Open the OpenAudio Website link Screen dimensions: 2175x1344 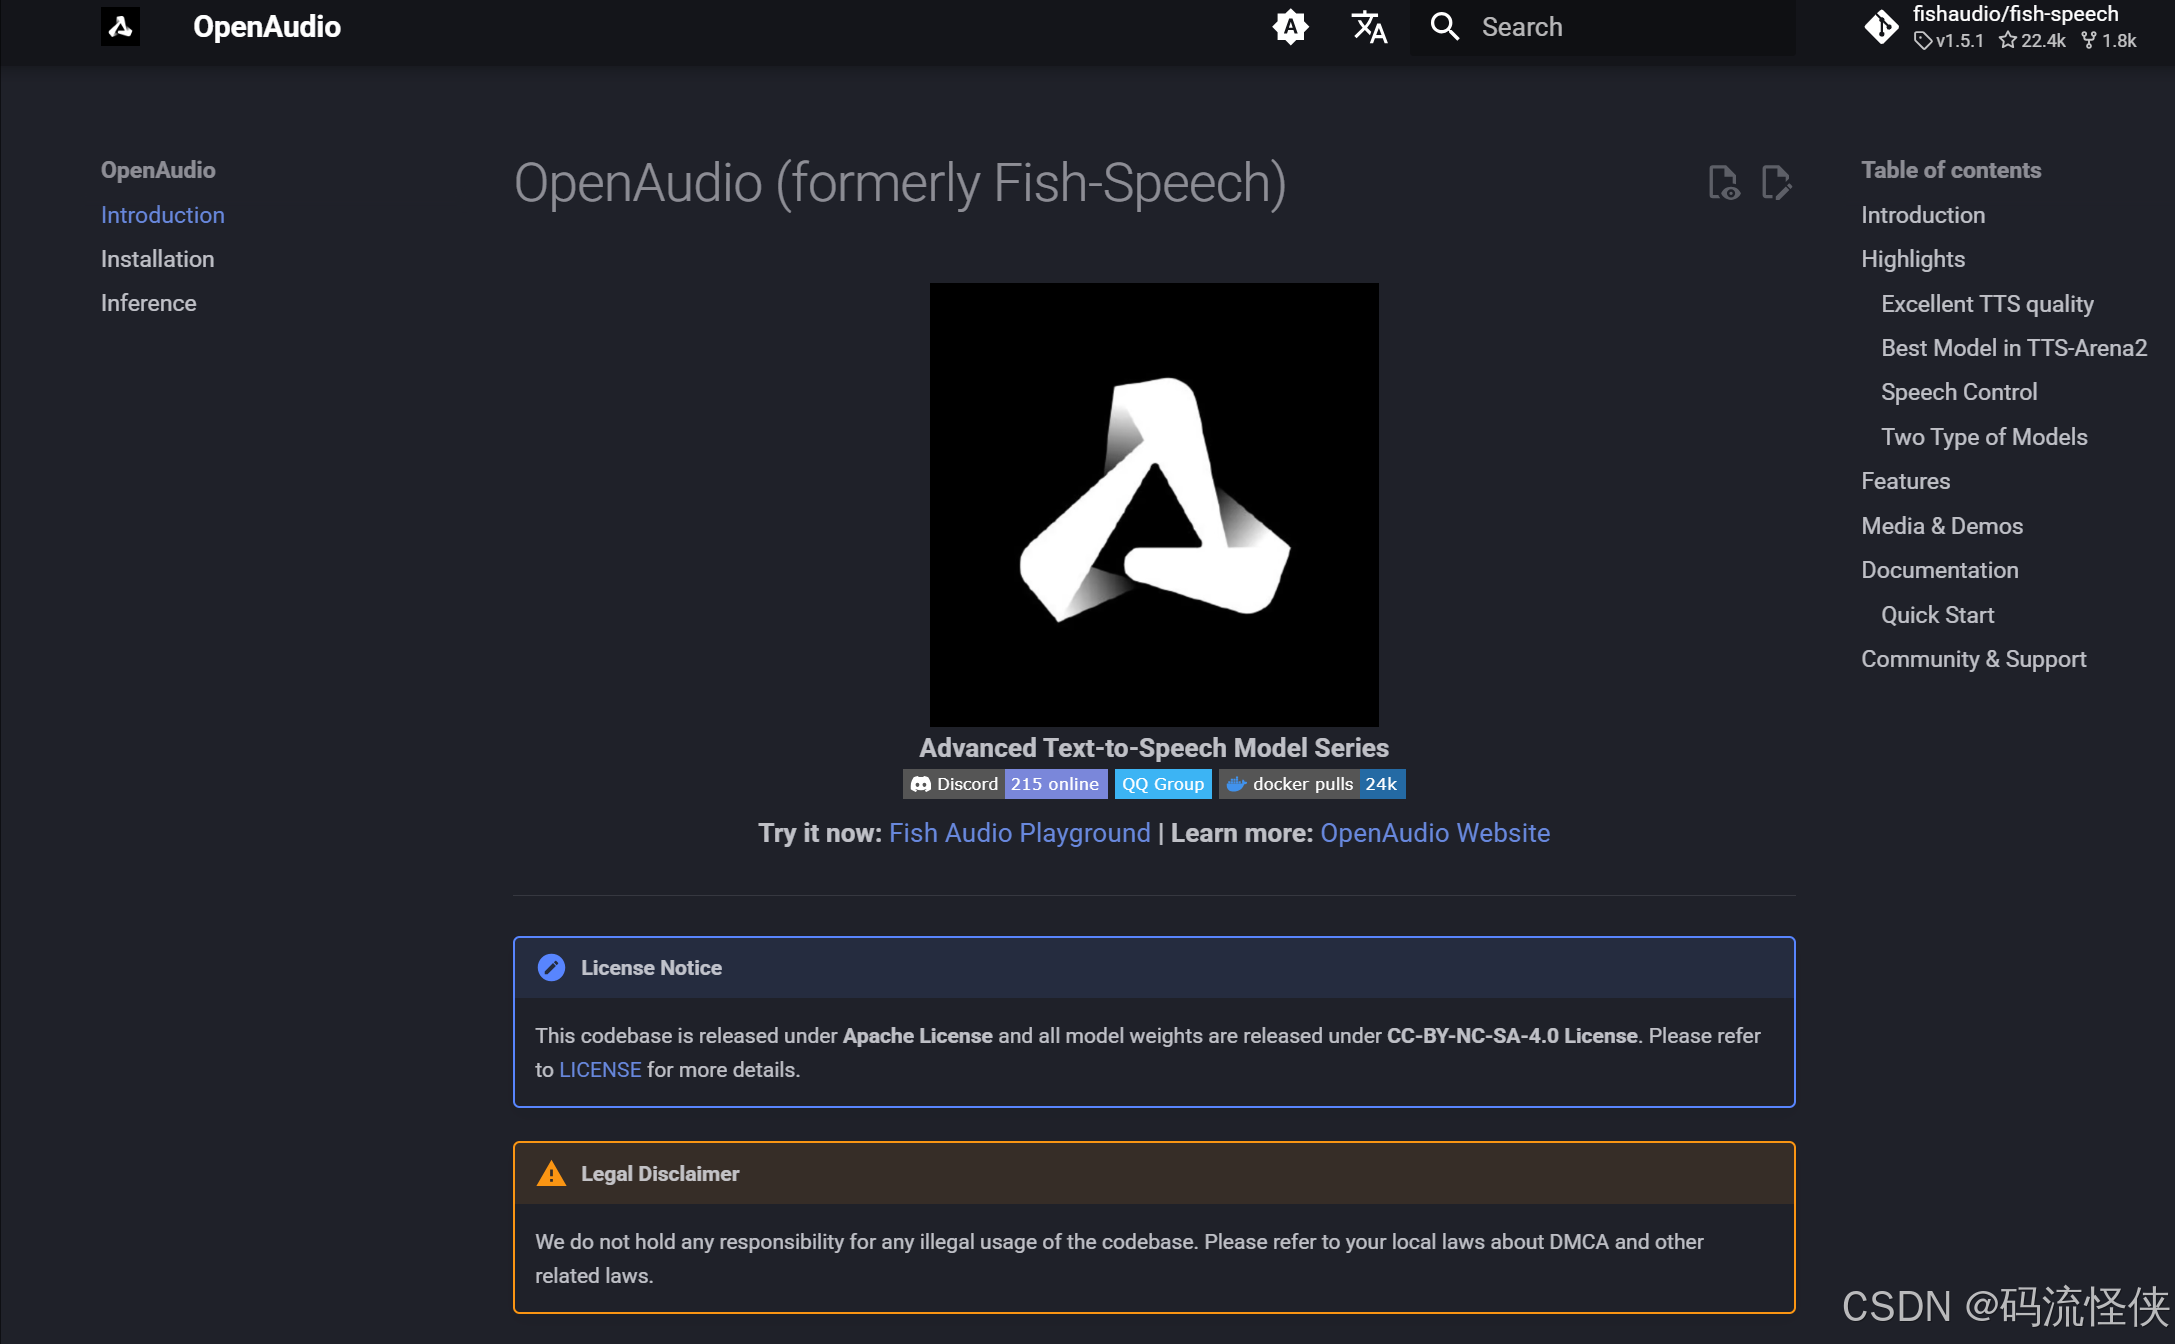1435,833
